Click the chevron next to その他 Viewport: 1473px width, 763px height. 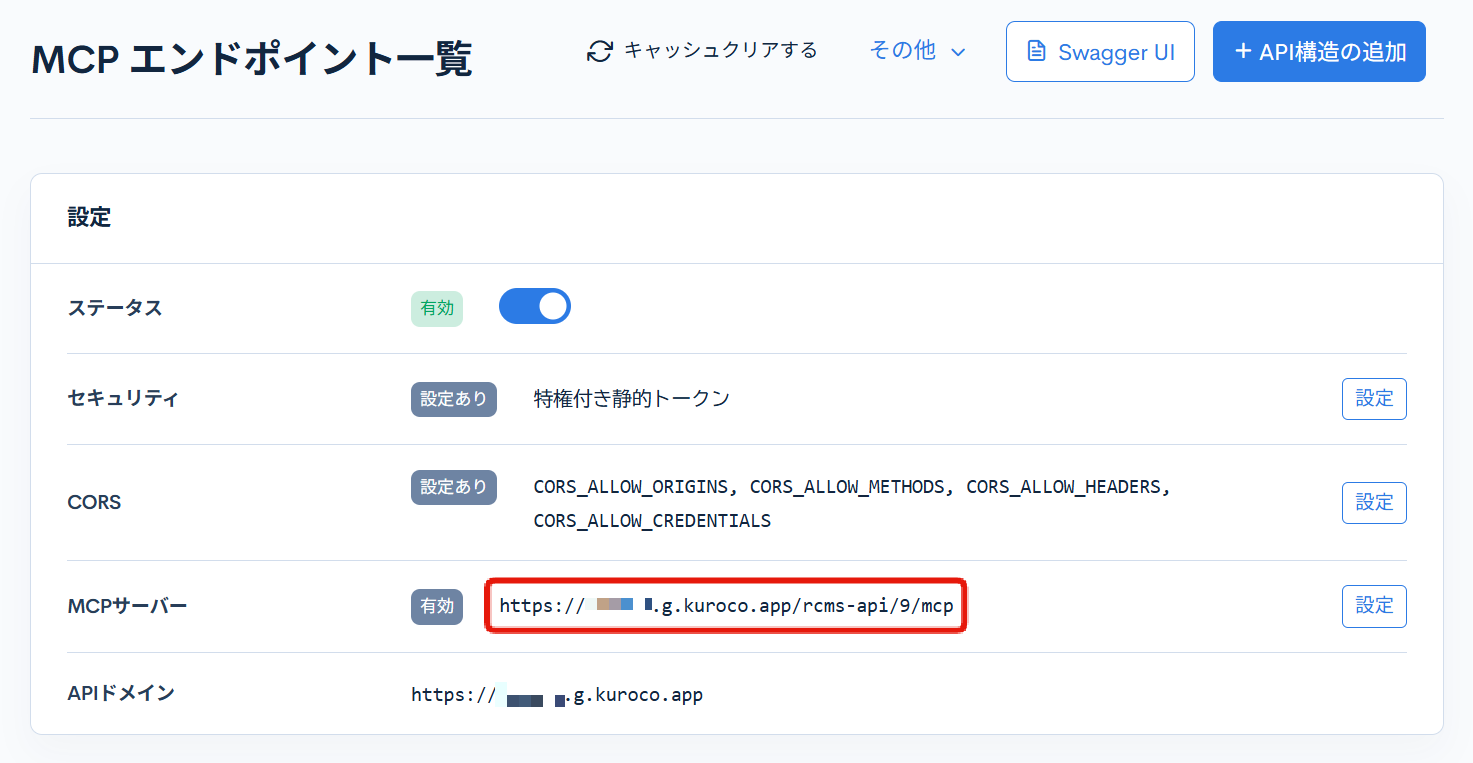(955, 51)
